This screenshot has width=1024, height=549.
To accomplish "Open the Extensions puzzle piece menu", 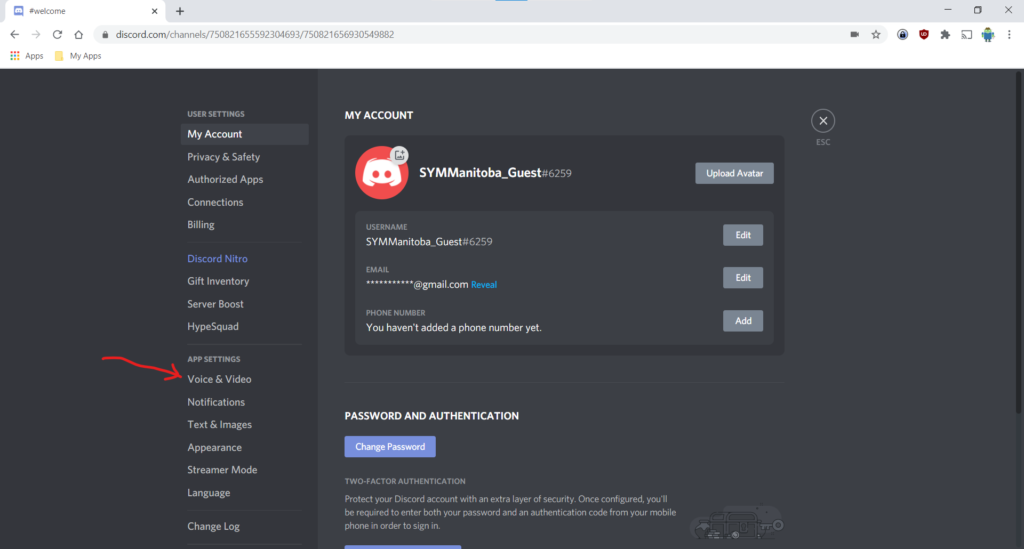I will click(x=945, y=35).
